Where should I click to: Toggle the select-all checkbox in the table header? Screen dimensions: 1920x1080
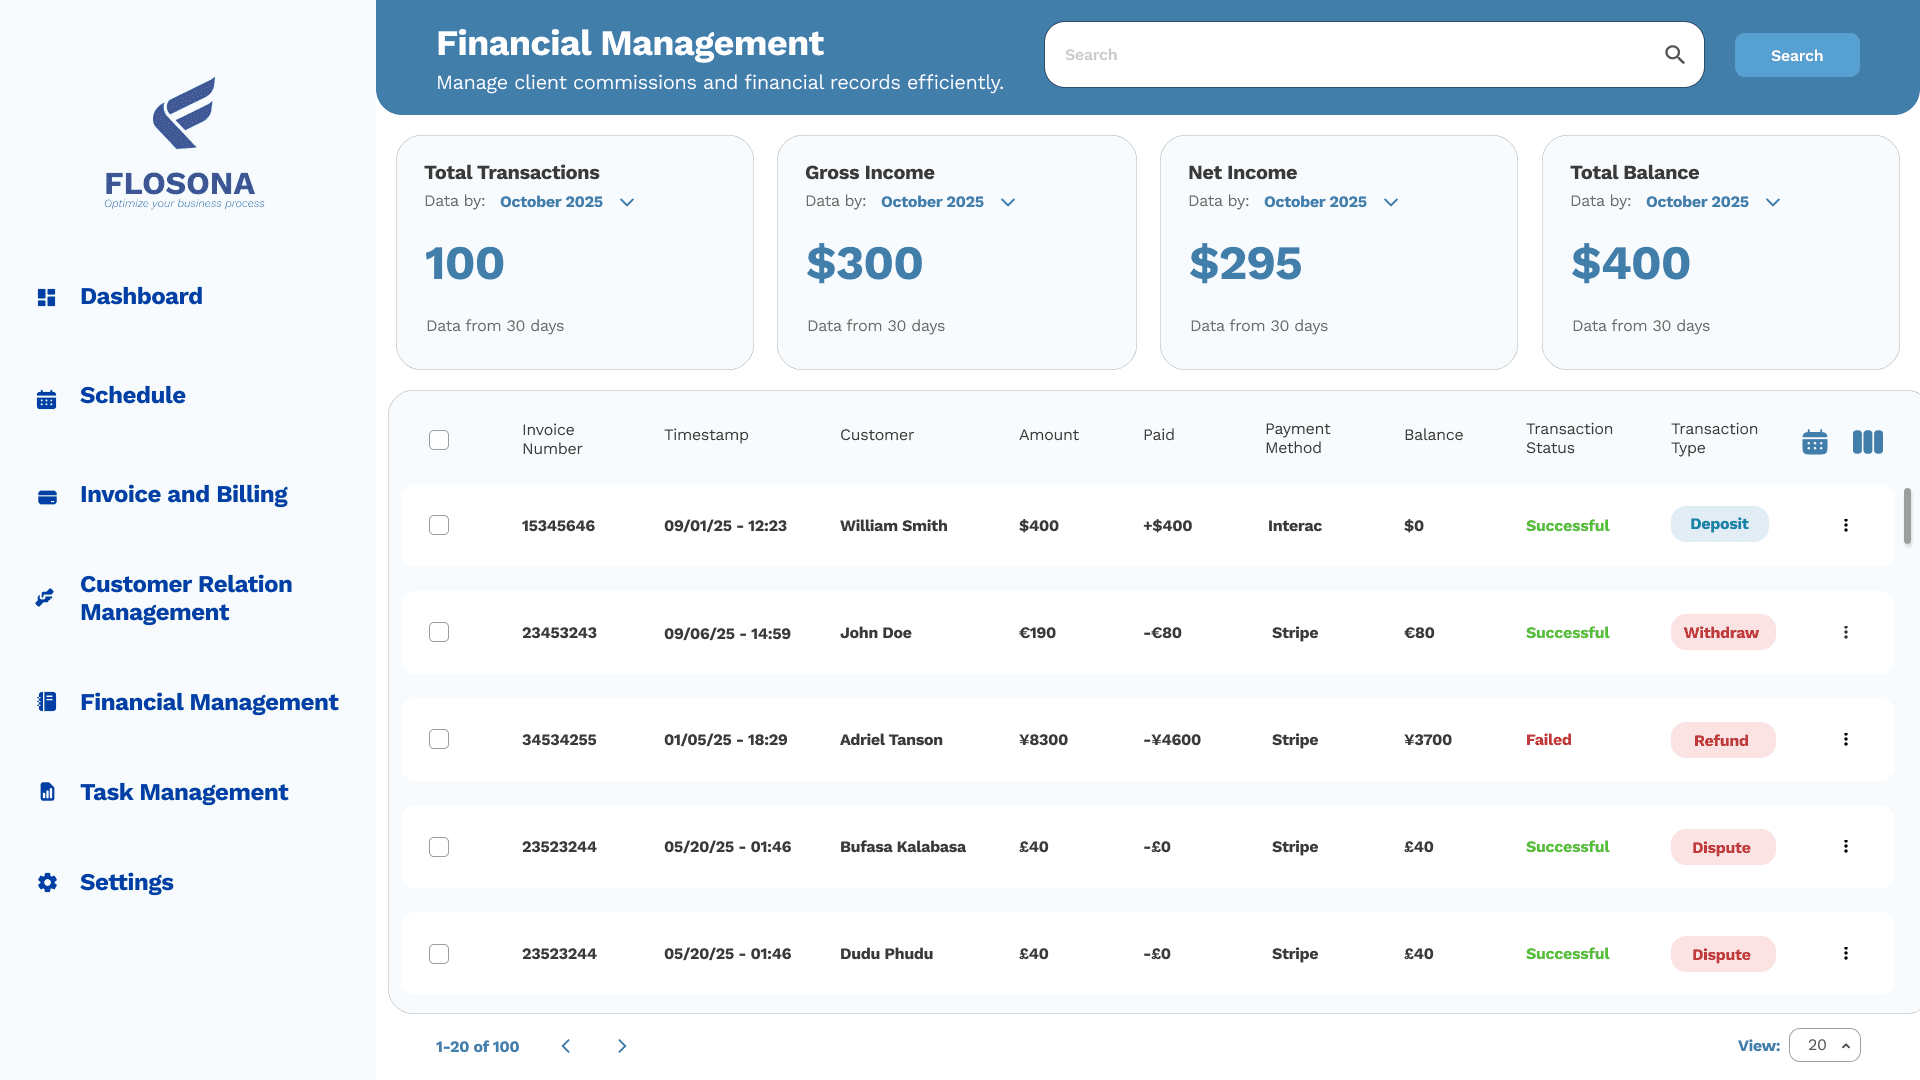click(438, 439)
